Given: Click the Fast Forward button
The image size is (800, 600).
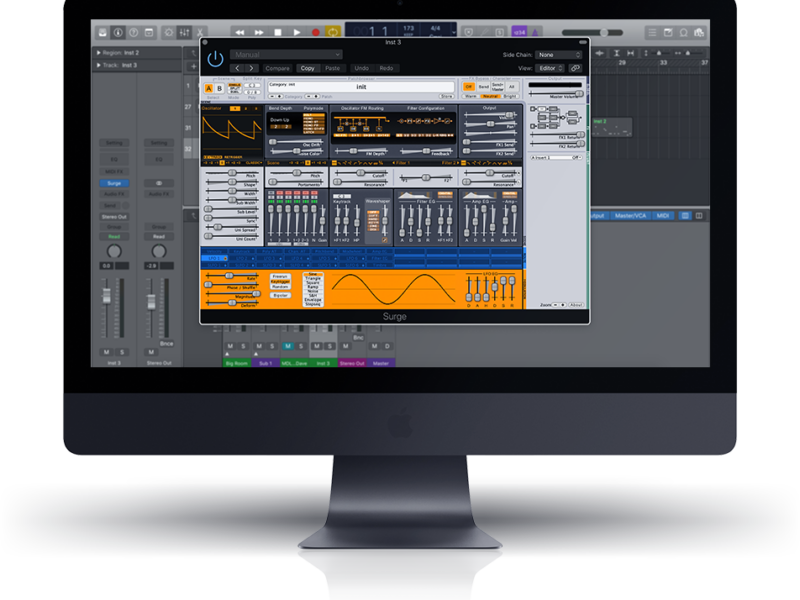Looking at the screenshot, I should click(x=261, y=32).
